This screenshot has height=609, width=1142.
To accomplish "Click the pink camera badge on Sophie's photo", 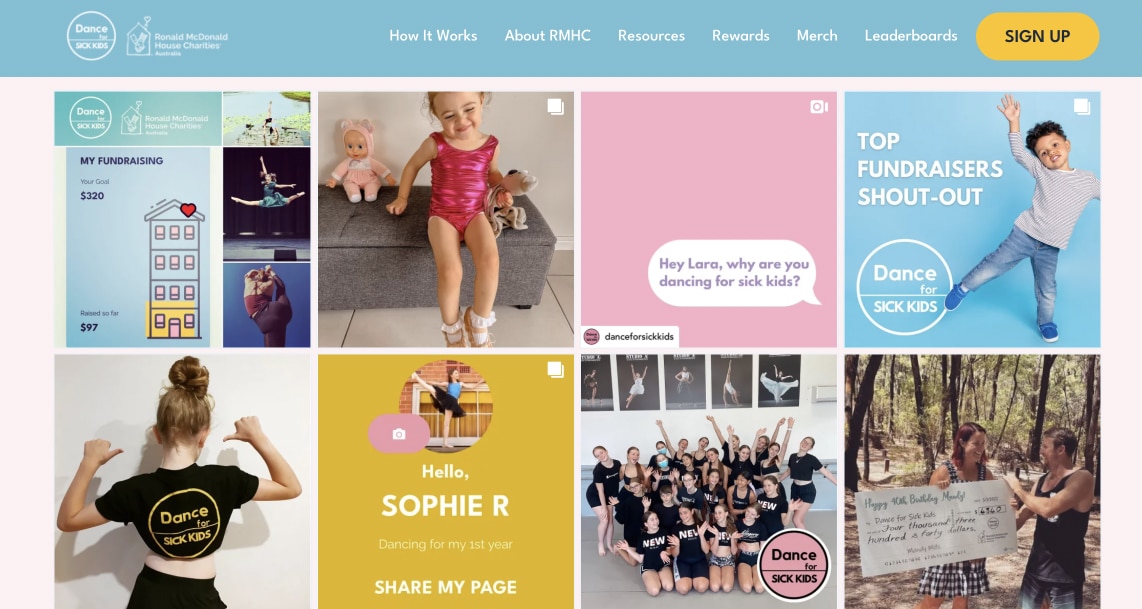I will [398, 434].
